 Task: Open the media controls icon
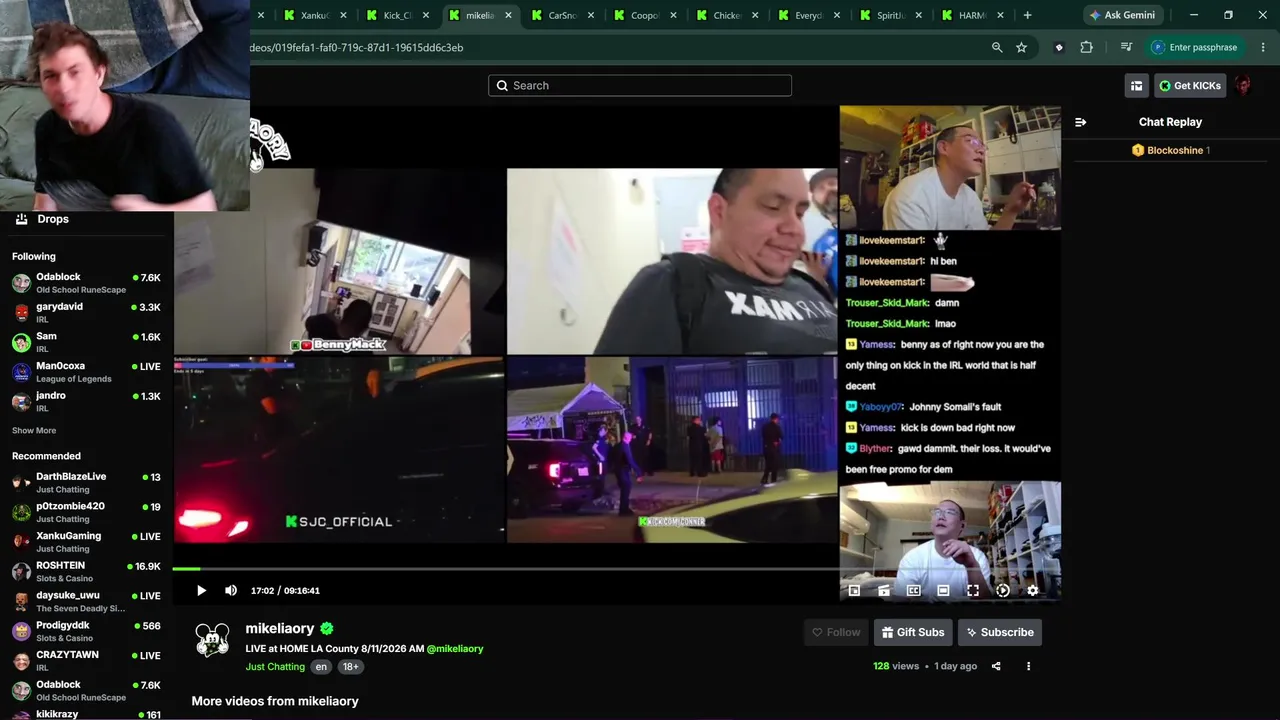click(1126, 47)
